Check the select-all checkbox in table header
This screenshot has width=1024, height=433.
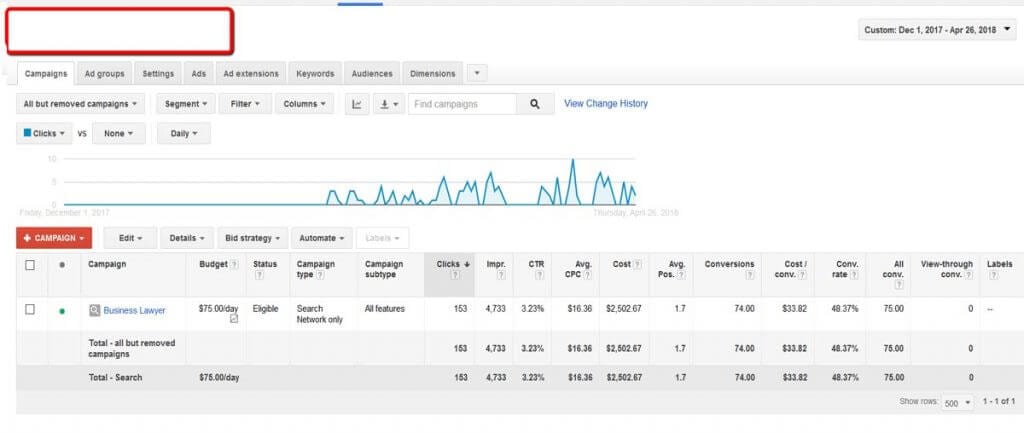pyautogui.click(x=30, y=265)
